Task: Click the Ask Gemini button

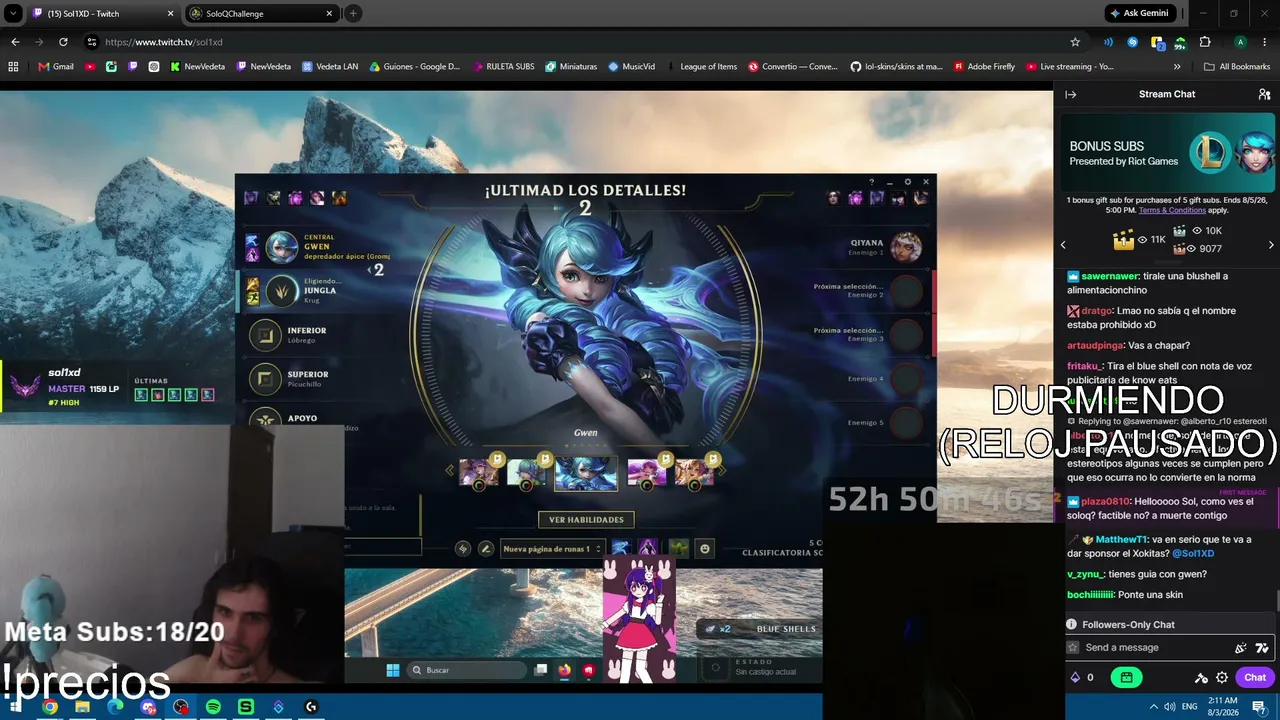Action: [x=1139, y=14]
